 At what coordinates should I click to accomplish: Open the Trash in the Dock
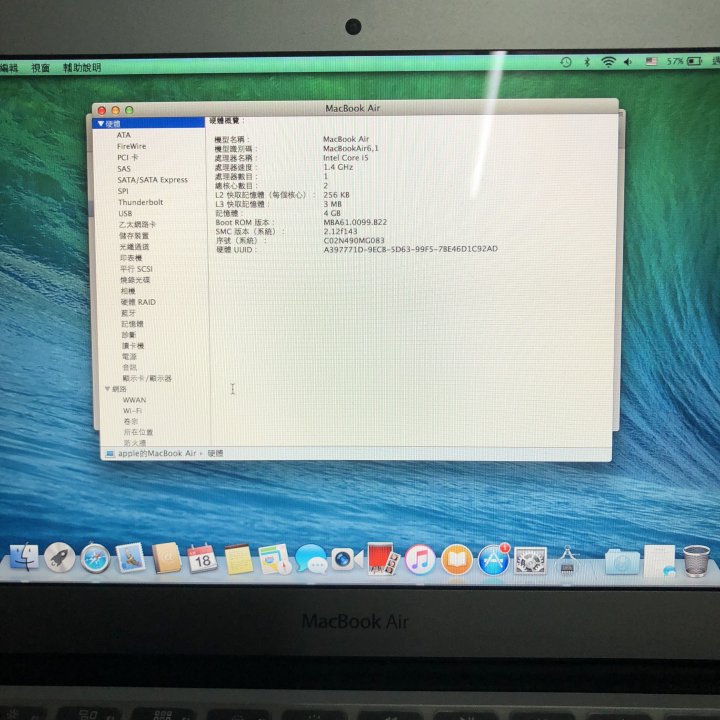tap(696, 561)
